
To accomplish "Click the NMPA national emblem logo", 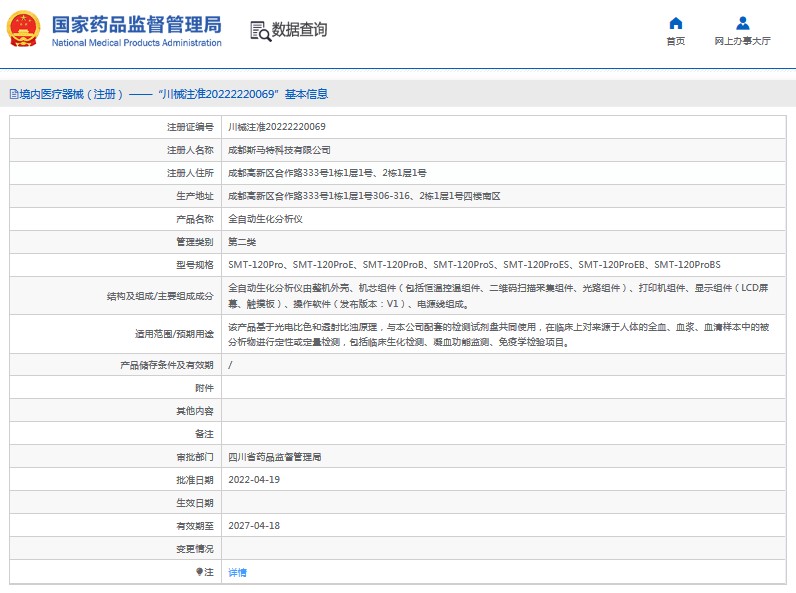I will 24,30.
